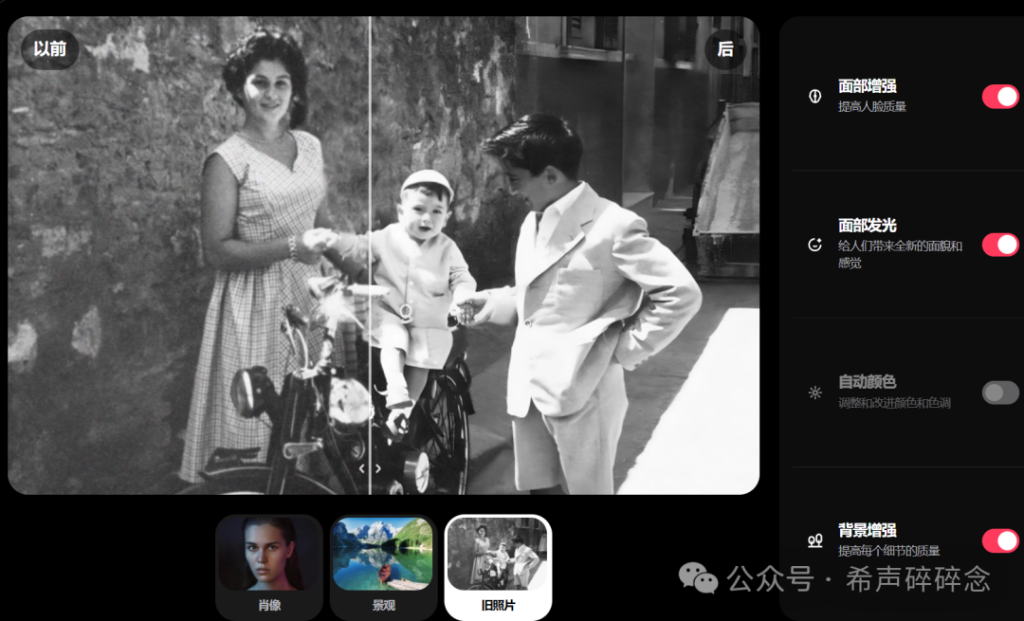Disable the 面部增强 toggle switch
1024x621 pixels.
tap(1000, 96)
